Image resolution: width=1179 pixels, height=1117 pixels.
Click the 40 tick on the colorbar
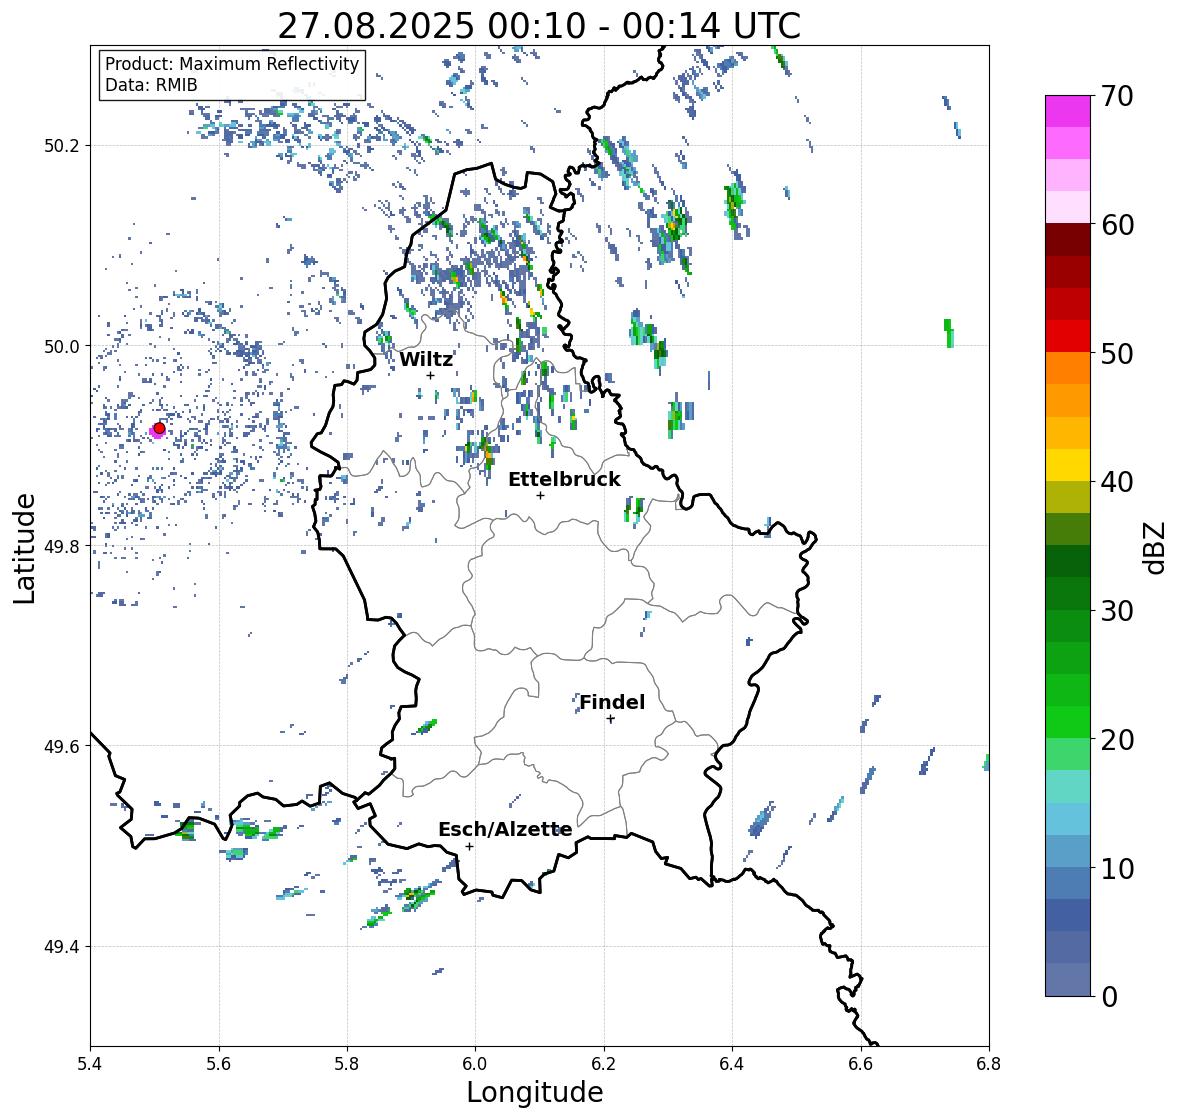pos(1117,482)
